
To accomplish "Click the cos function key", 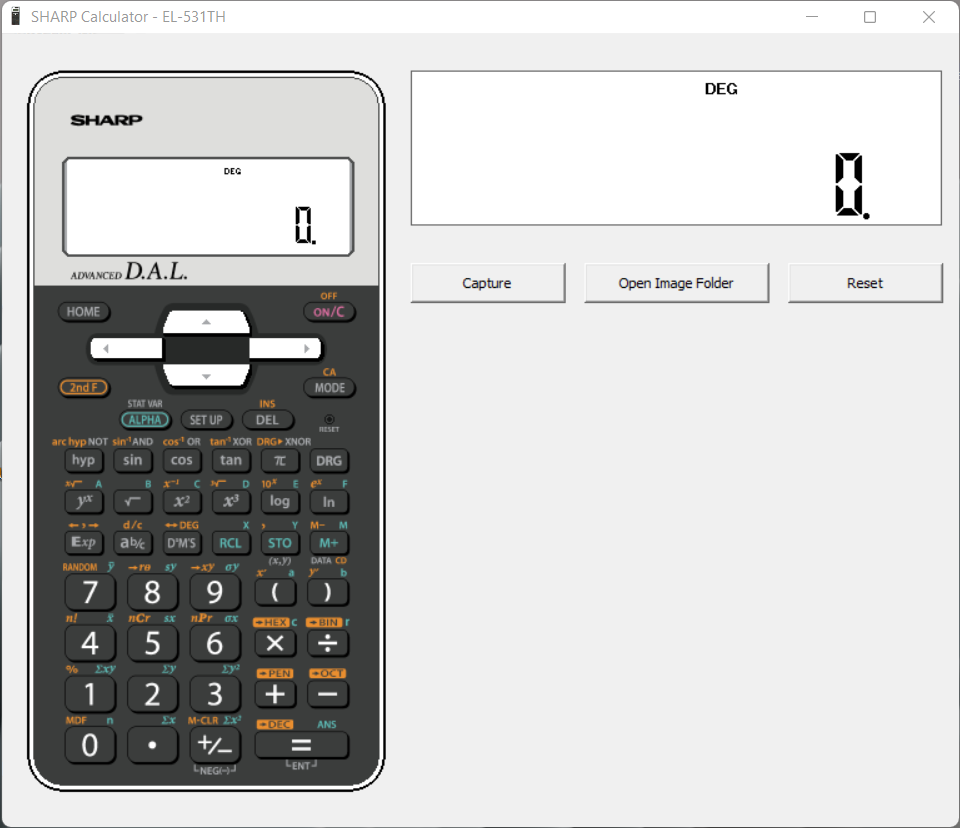I will [x=182, y=461].
